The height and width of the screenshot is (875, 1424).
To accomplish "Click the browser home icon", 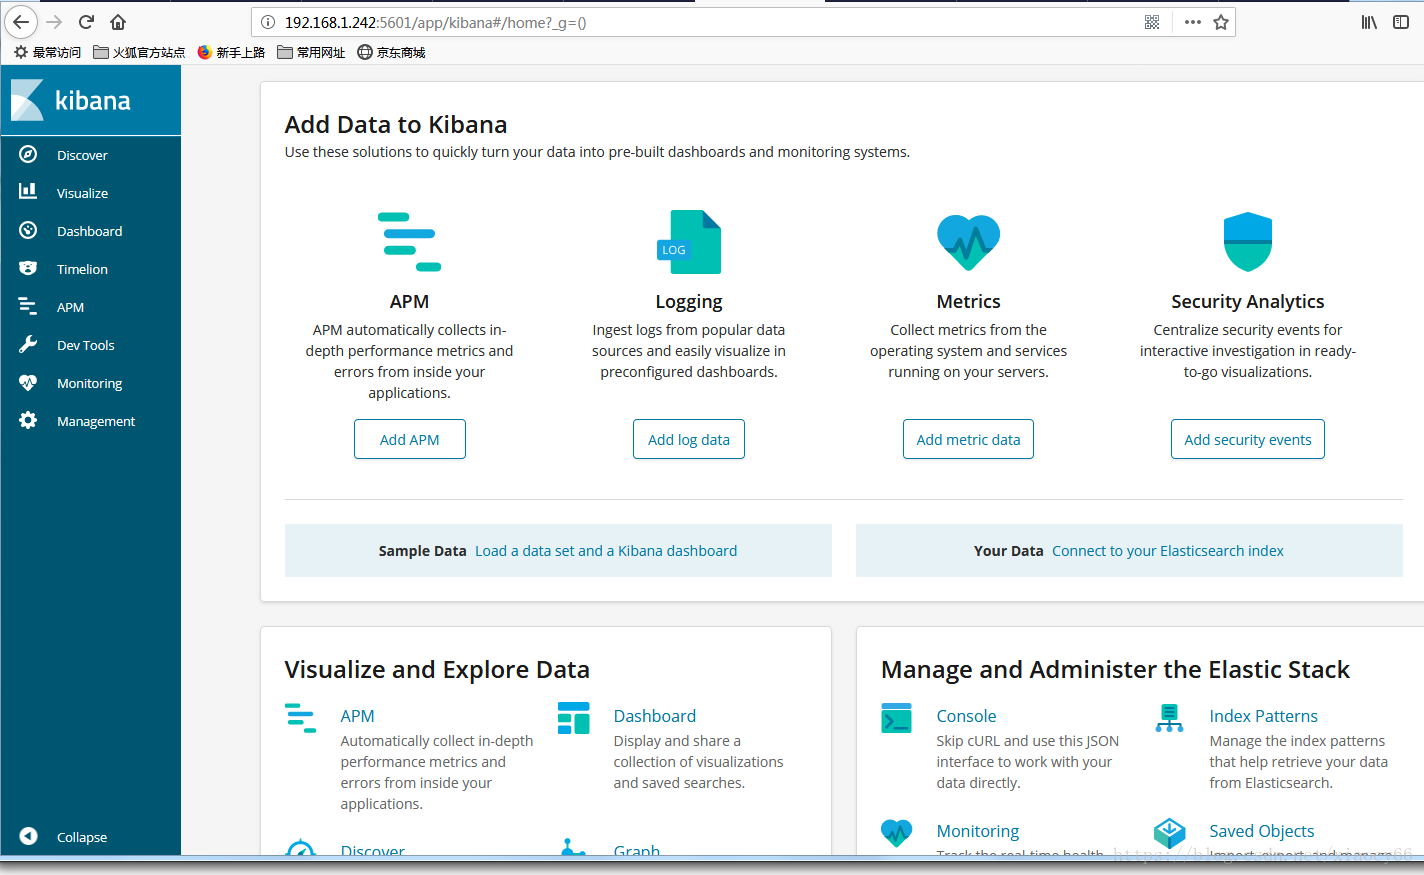I will click(x=118, y=22).
